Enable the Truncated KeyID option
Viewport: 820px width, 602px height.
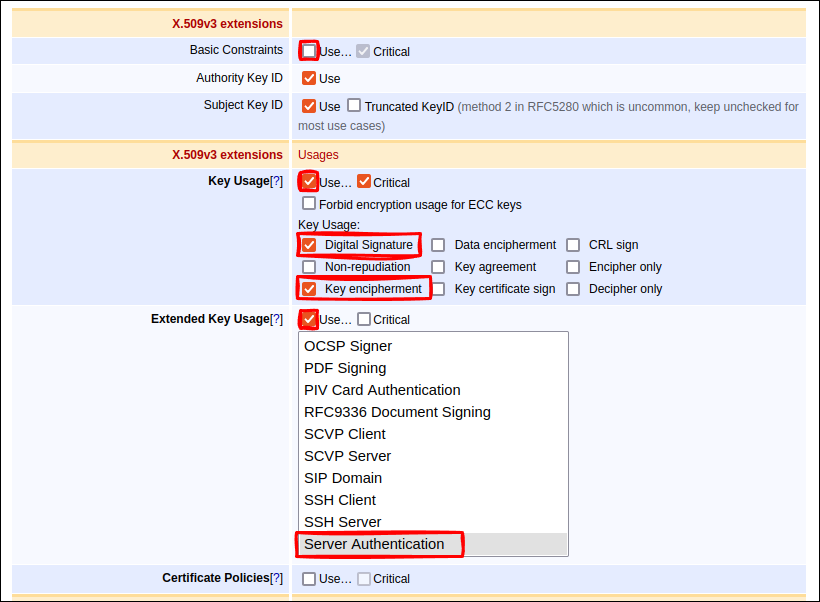pyautogui.click(x=354, y=106)
